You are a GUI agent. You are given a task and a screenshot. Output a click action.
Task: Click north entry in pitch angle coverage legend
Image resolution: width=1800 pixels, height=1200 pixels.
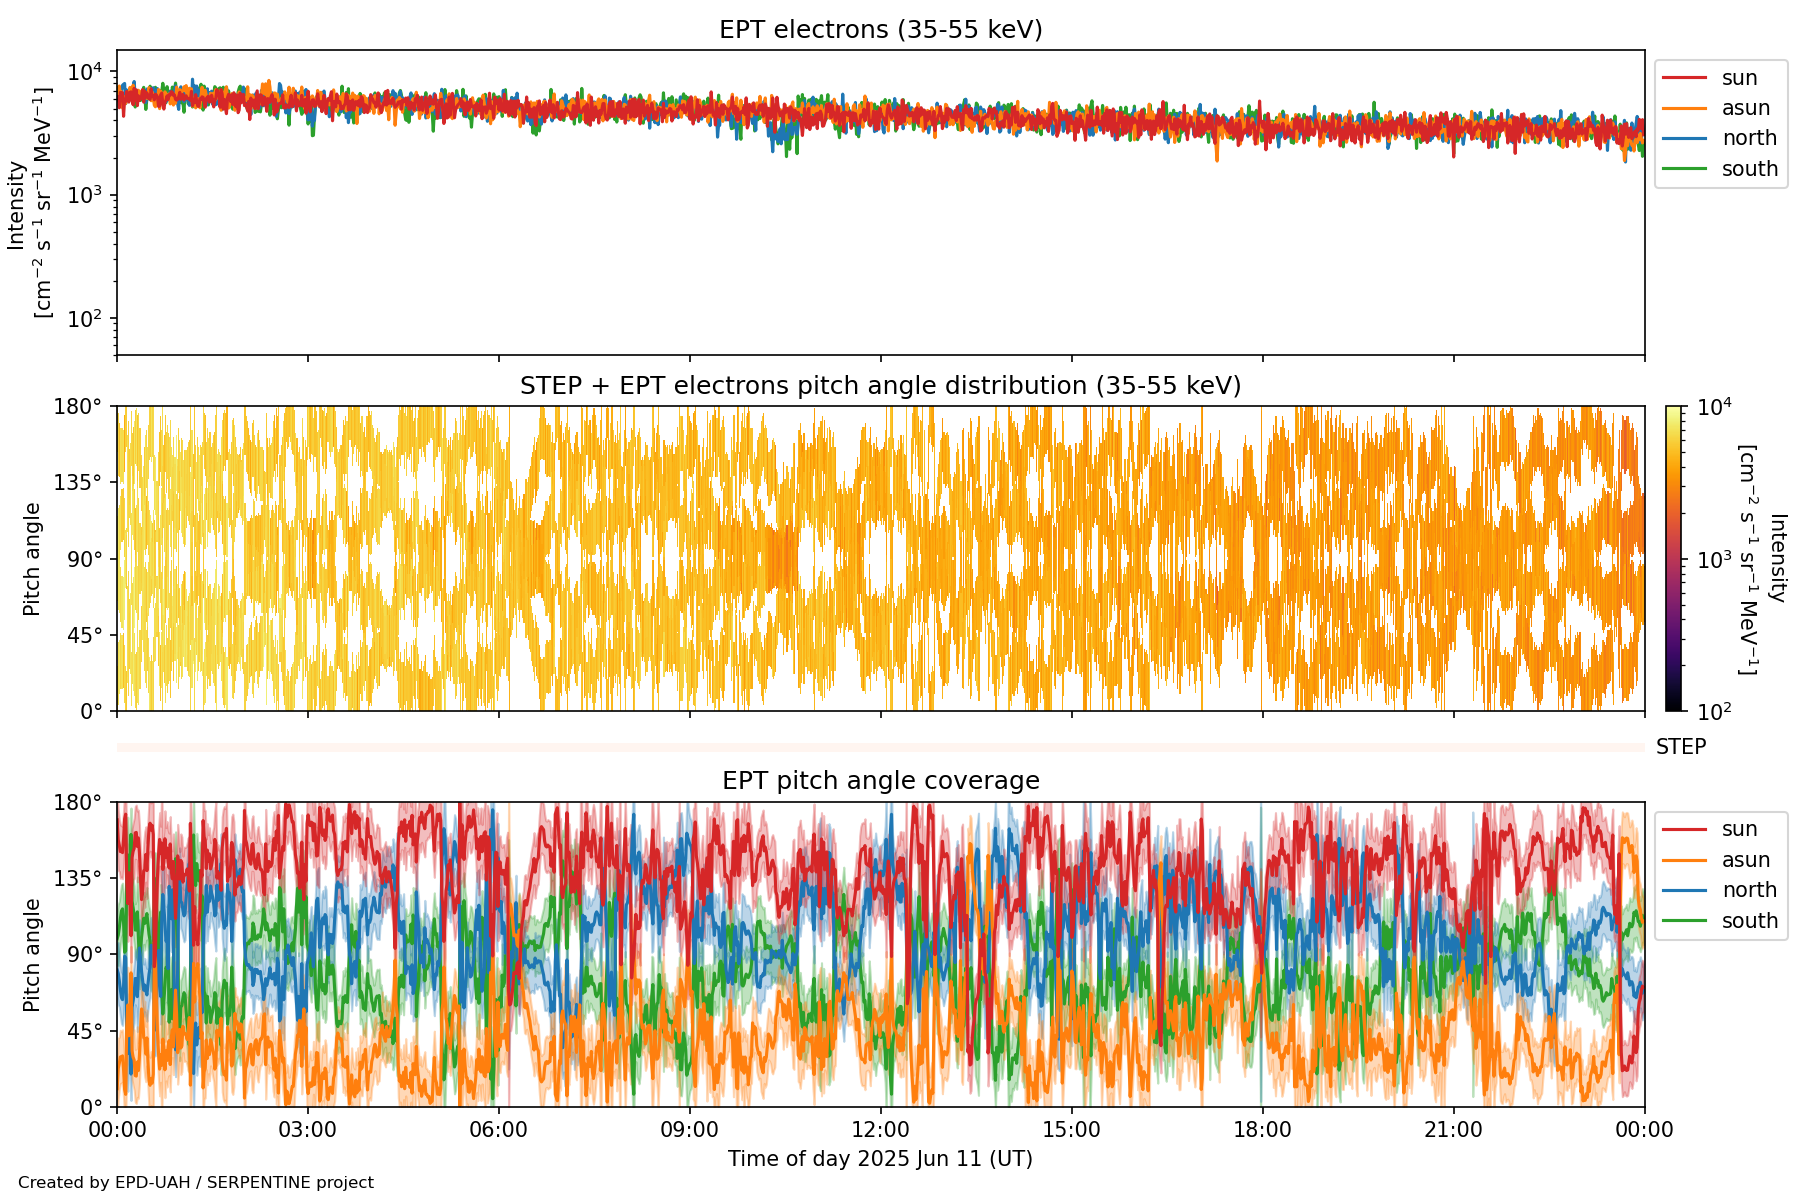pos(1748,890)
